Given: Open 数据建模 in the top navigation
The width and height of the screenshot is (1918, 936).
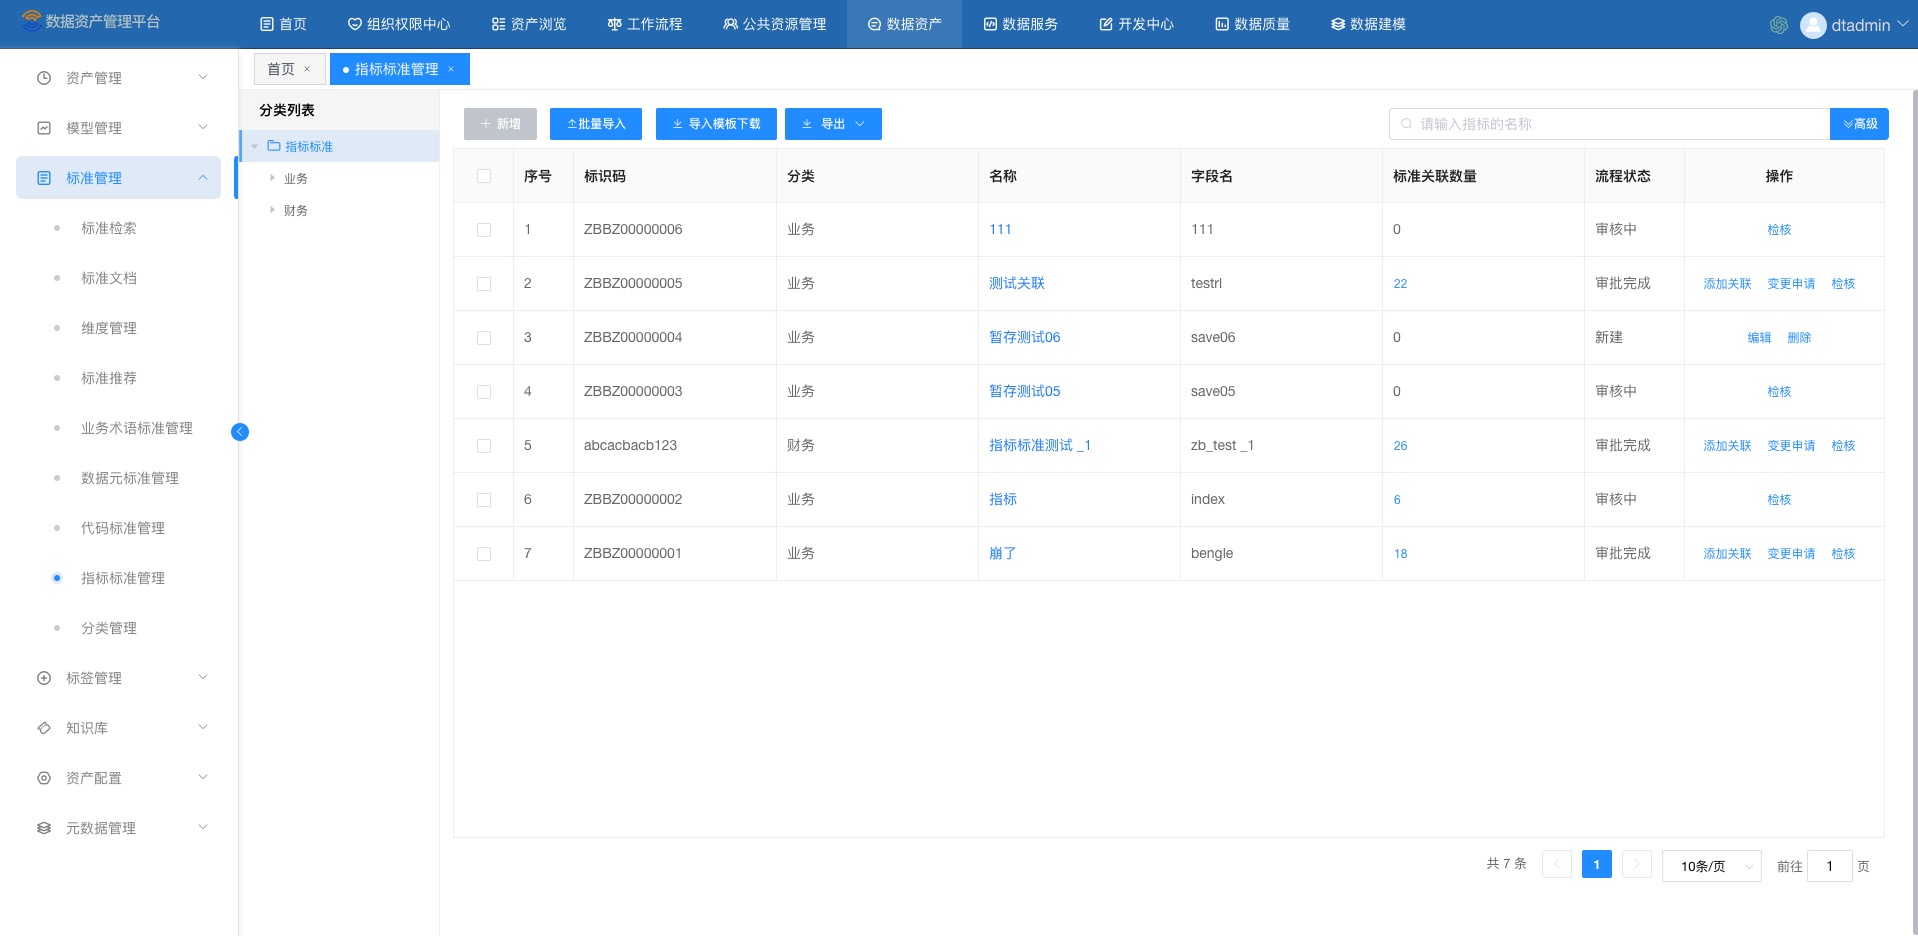Looking at the screenshot, I should 1369,24.
